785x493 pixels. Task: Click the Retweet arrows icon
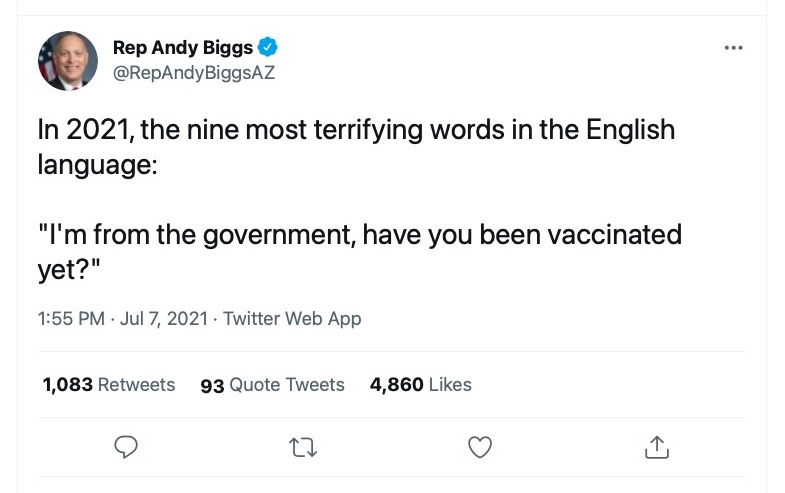303,448
